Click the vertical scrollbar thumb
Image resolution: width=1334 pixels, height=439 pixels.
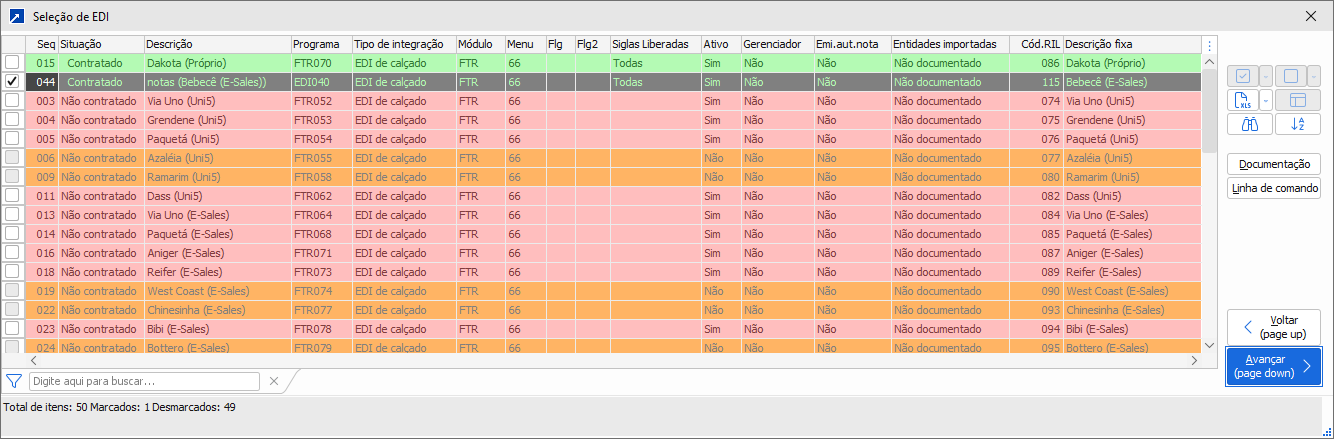coord(1209,110)
